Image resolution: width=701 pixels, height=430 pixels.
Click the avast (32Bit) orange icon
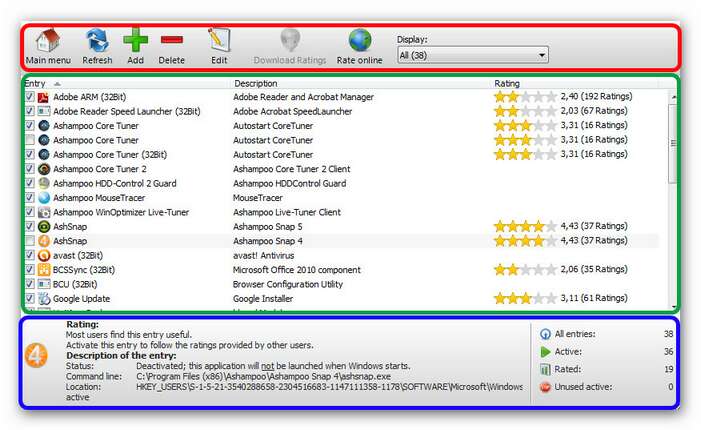click(x=43, y=255)
